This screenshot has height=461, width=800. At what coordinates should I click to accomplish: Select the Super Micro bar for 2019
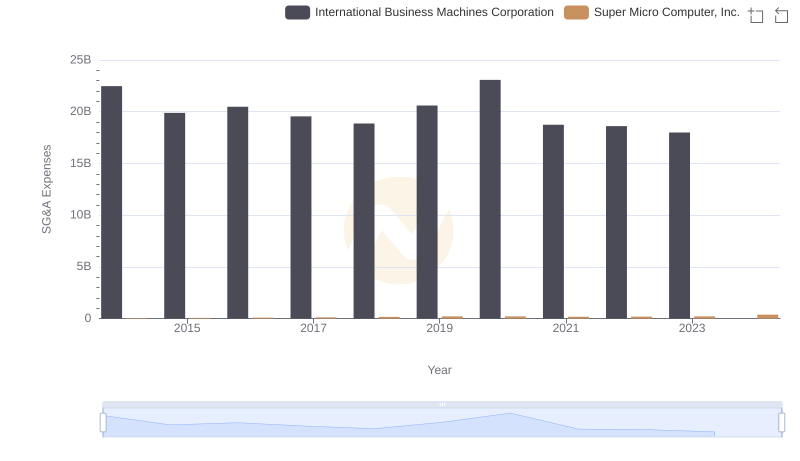(x=452, y=317)
